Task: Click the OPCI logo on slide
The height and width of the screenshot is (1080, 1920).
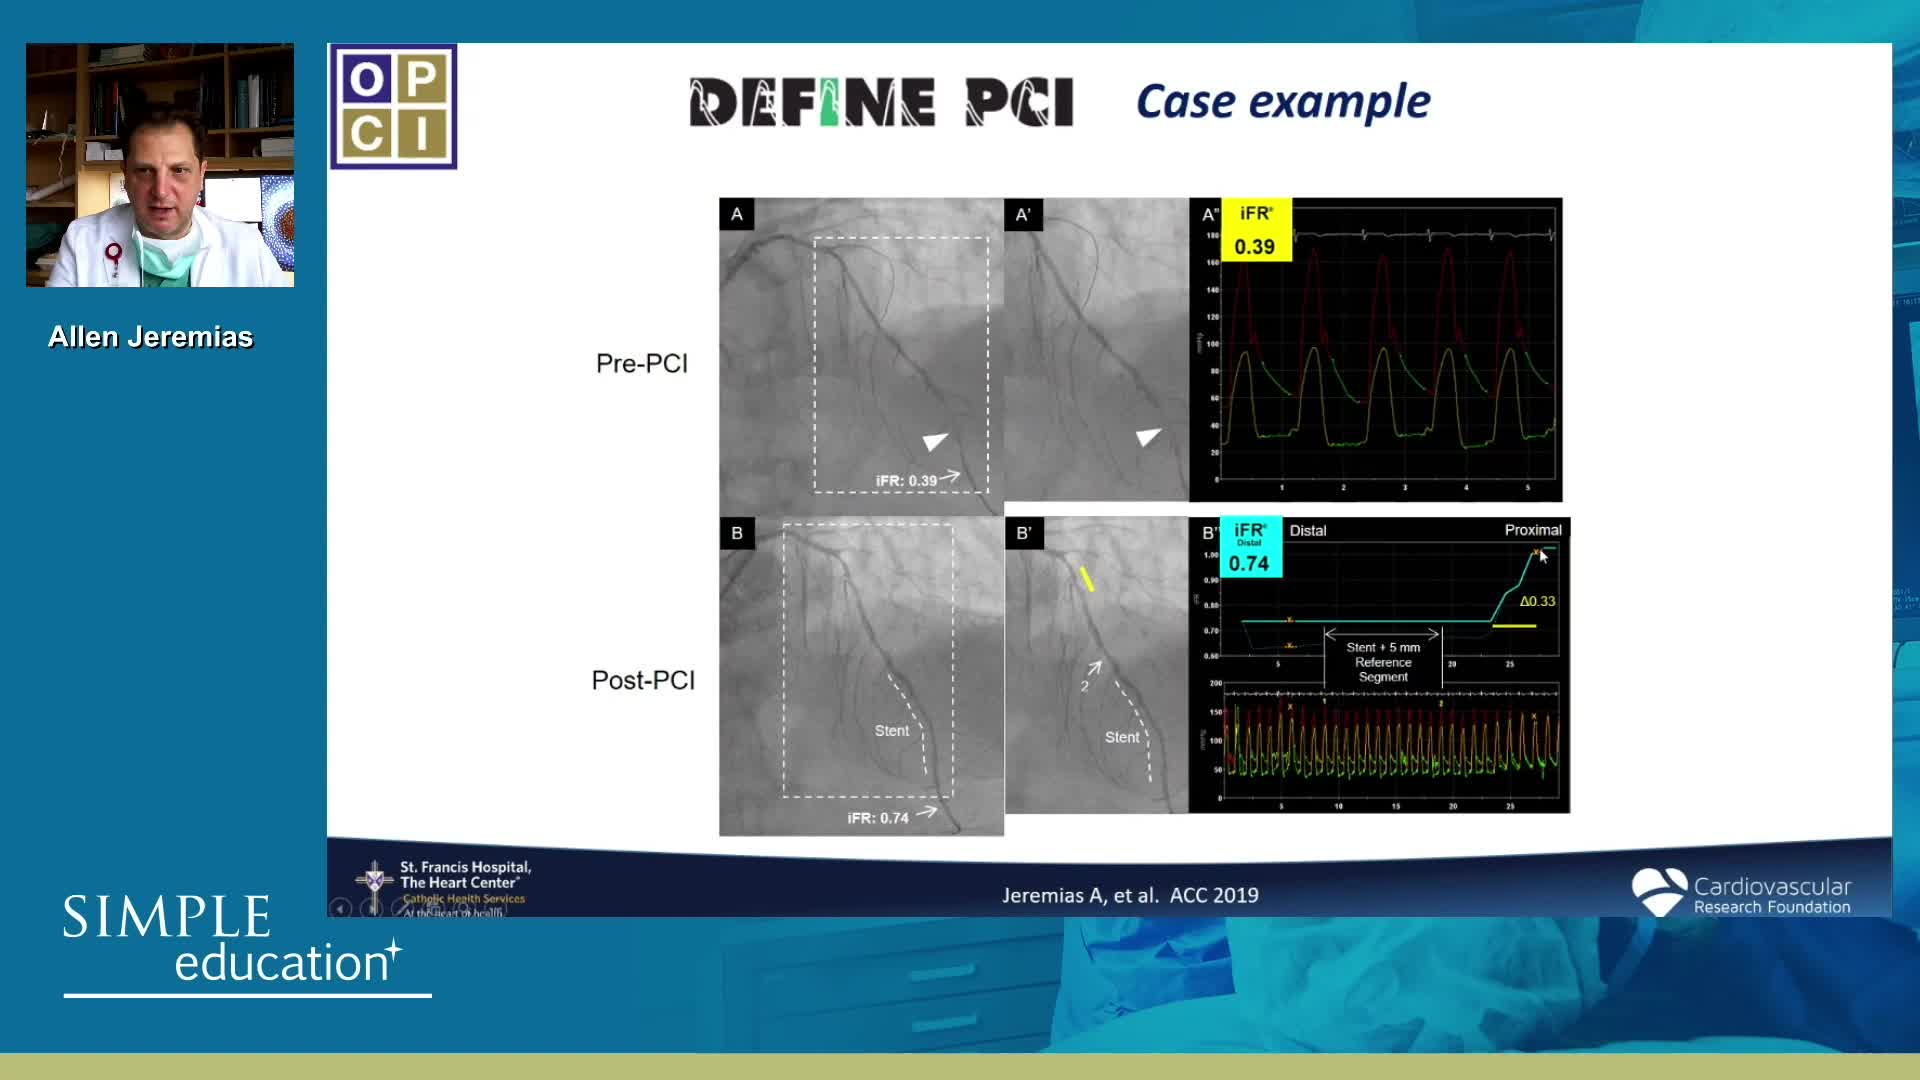Action: click(x=394, y=106)
